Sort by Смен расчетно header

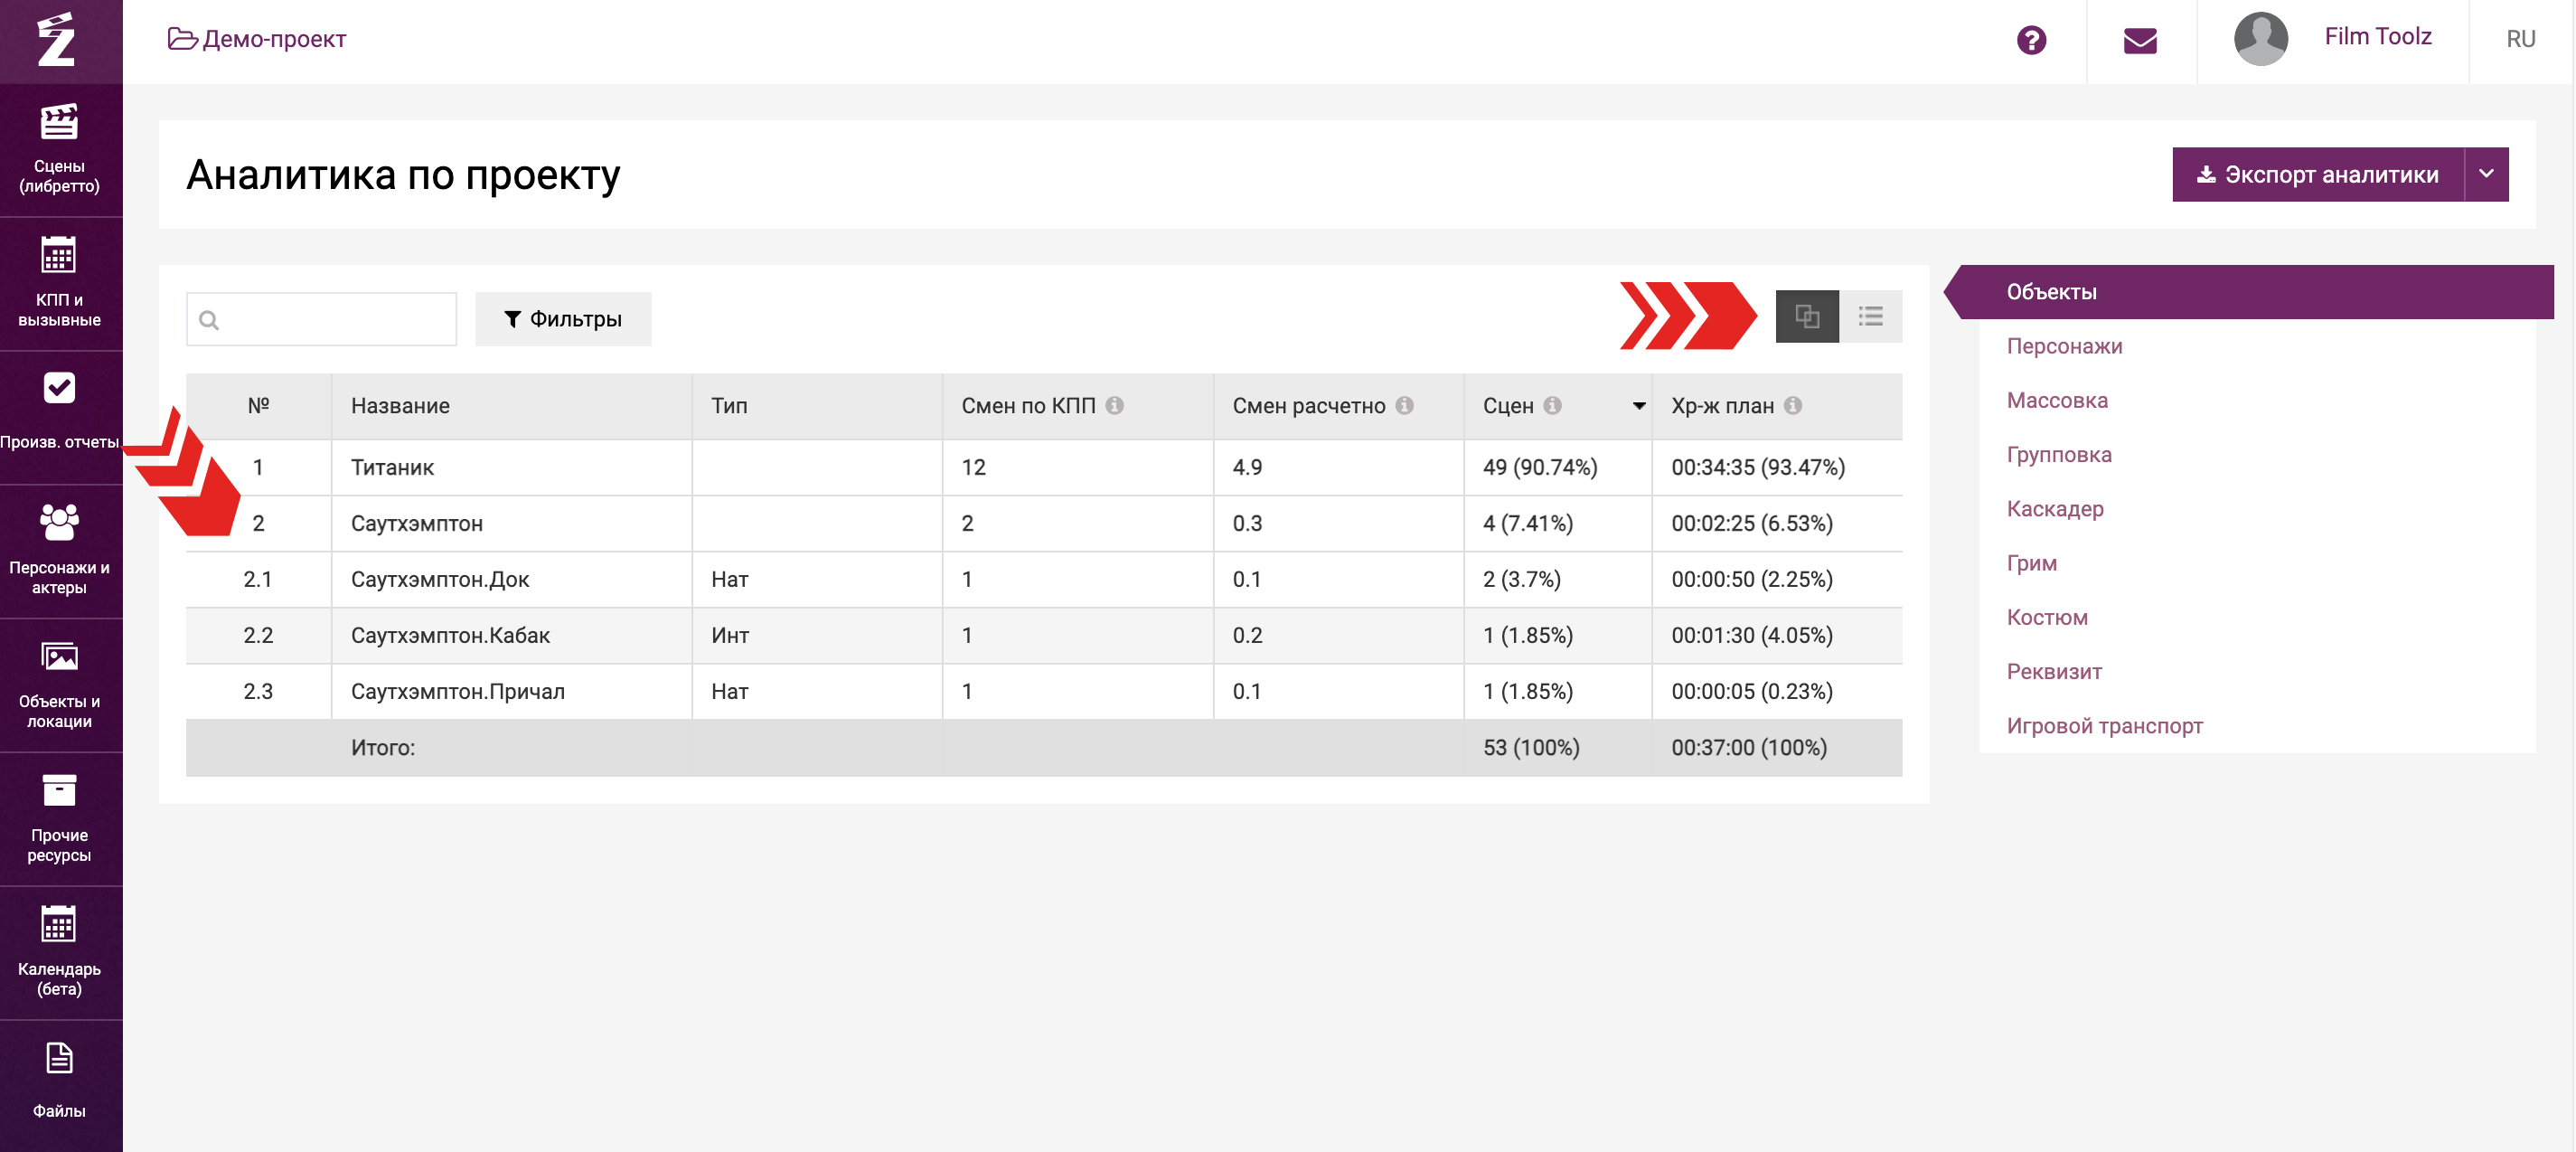click(x=1308, y=405)
